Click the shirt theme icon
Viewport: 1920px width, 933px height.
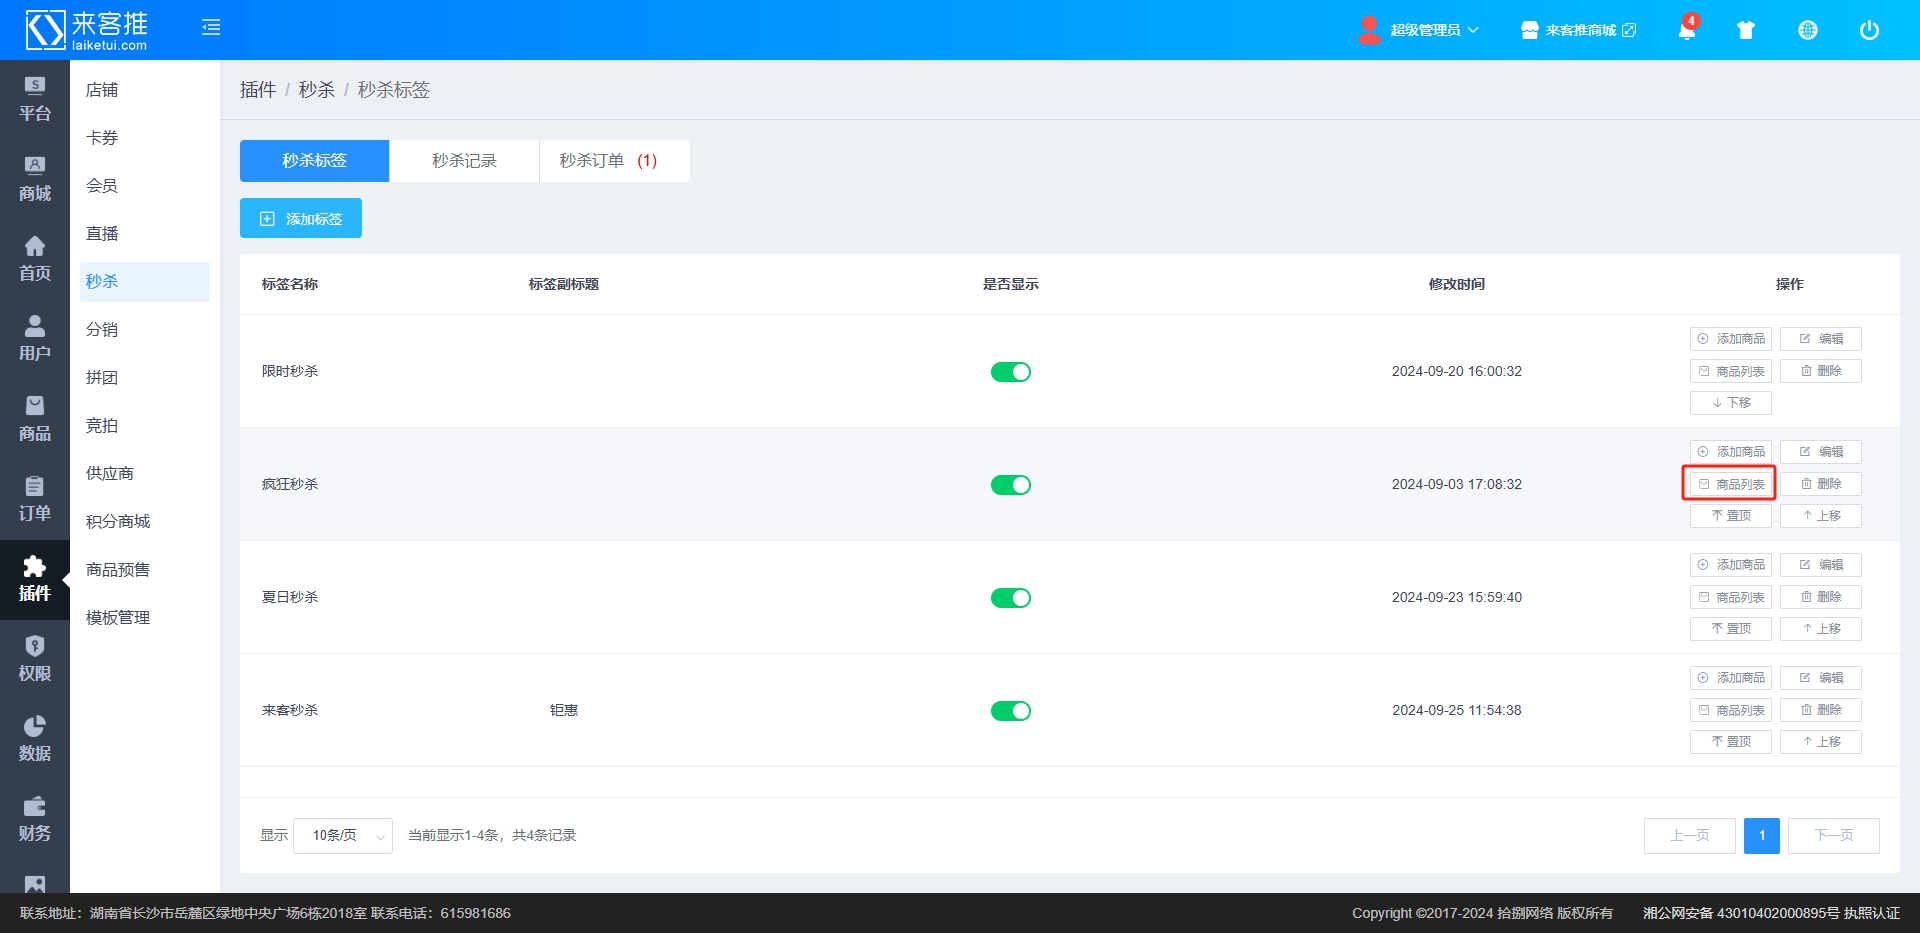1746,30
